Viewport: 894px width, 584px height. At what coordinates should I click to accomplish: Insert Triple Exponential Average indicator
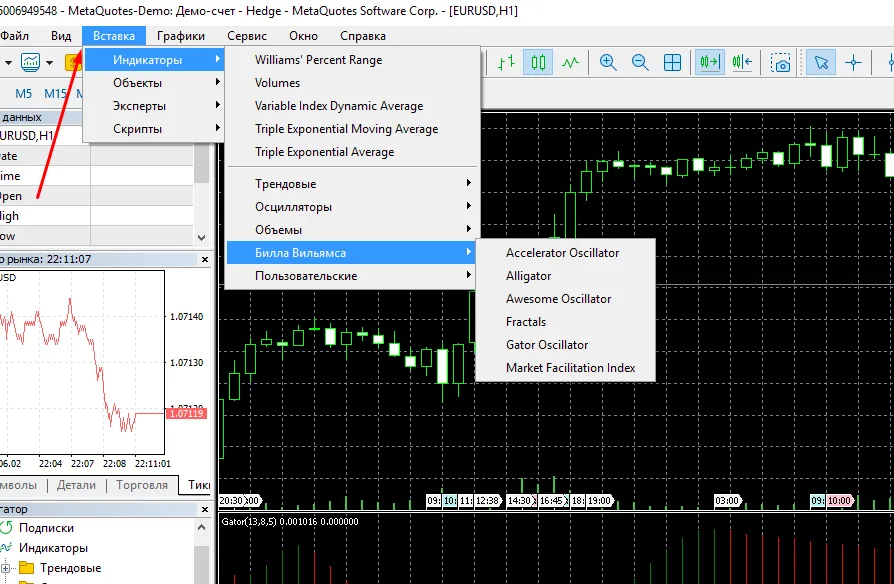[352, 152]
